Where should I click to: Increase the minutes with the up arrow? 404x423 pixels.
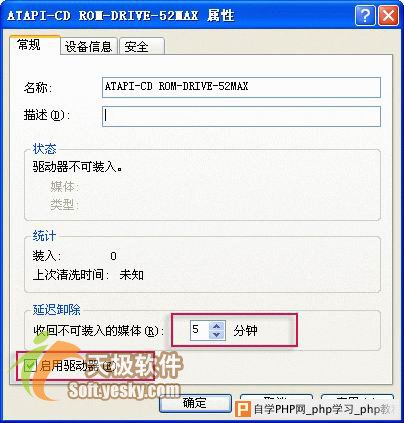point(217,326)
